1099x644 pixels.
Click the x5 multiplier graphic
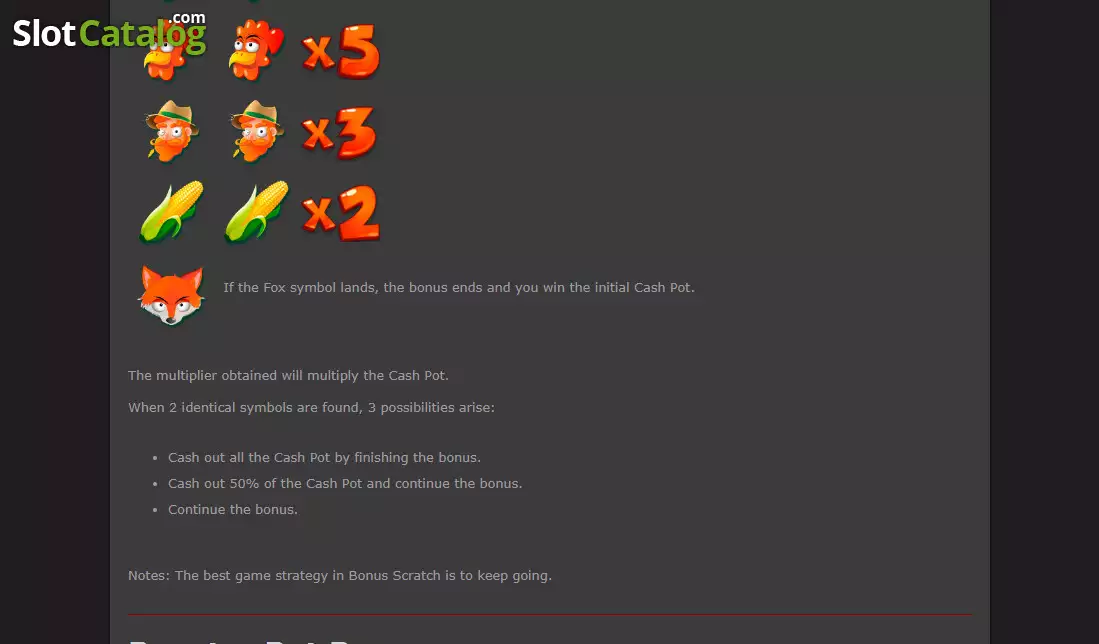341,51
